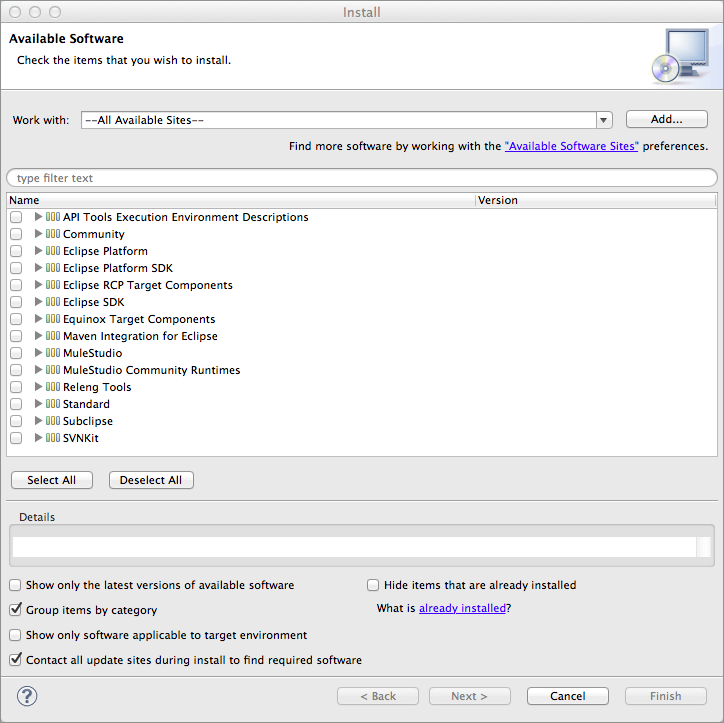The height and width of the screenshot is (723, 724).
Task: Click the Name column header
Action: coord(241,200)
